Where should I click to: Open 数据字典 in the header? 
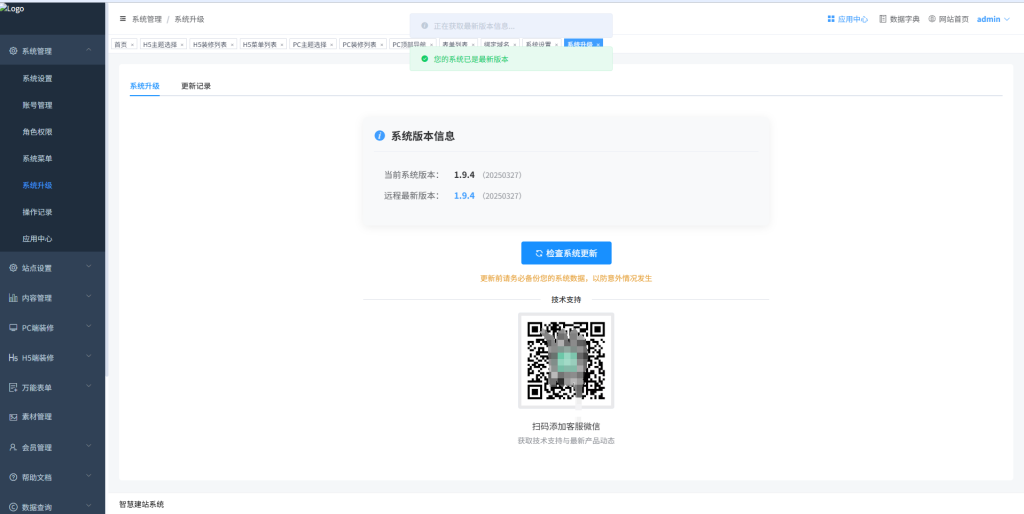899,19
